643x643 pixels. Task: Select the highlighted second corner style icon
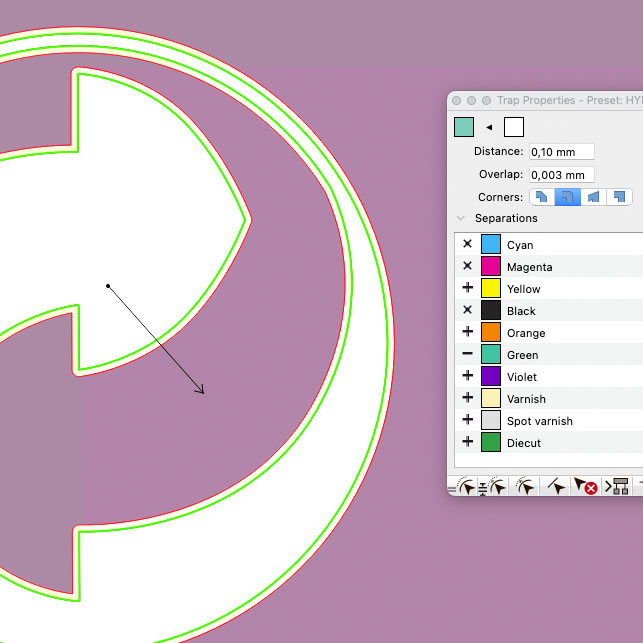[568, 197]
